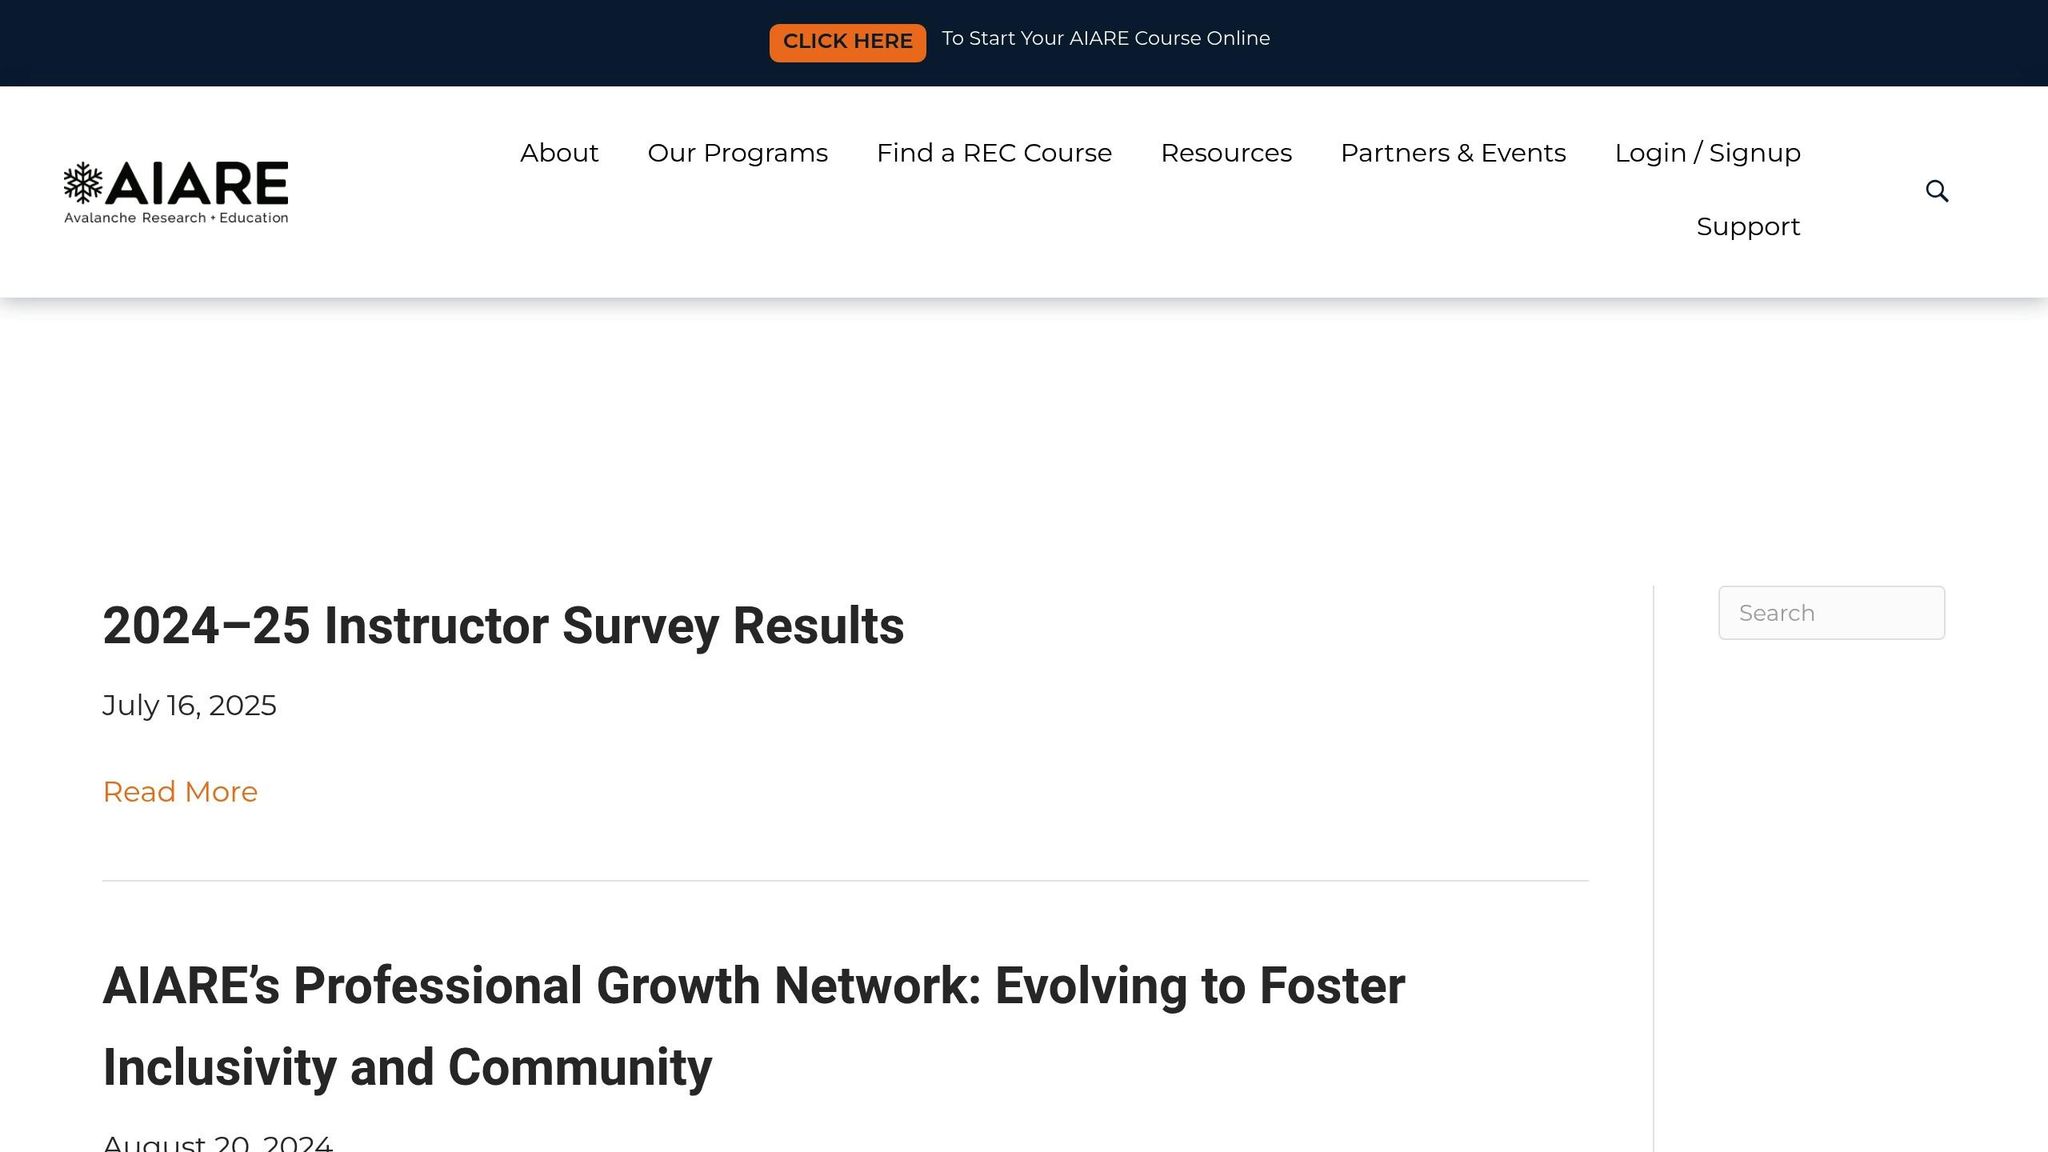Click 'To Start Your AIARE Course Online' text
The width and height of the screenshot is (2048, 1152).
[1105, 39]
